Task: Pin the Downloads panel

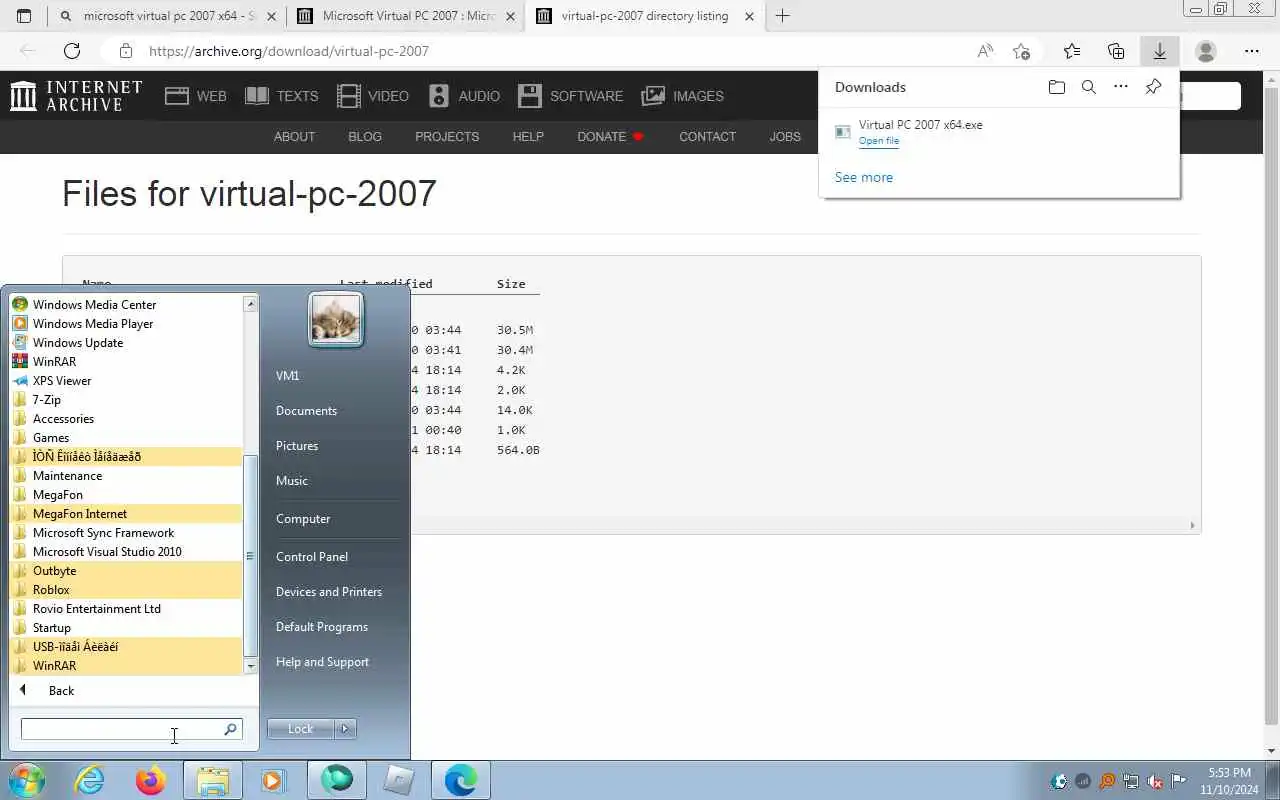Action: pos(1153,87)
